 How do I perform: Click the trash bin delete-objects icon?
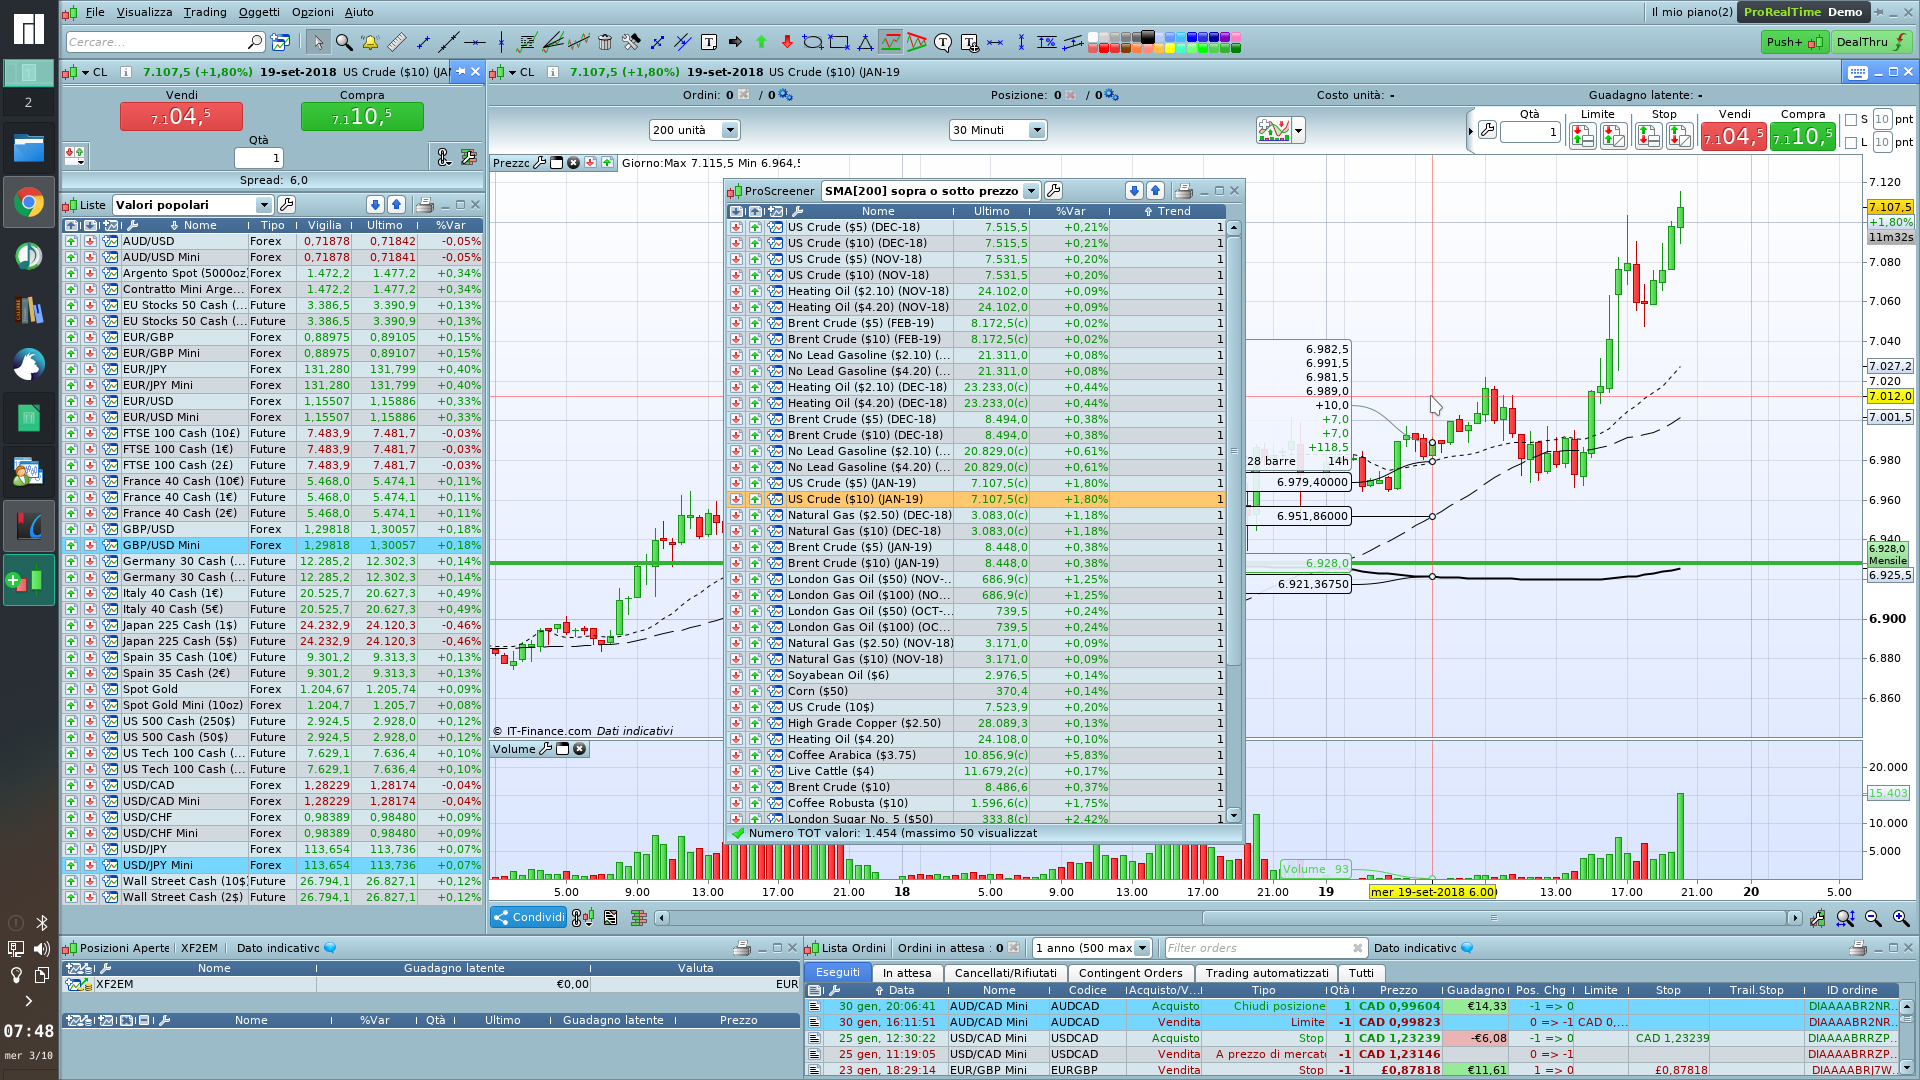coord(605,42)
